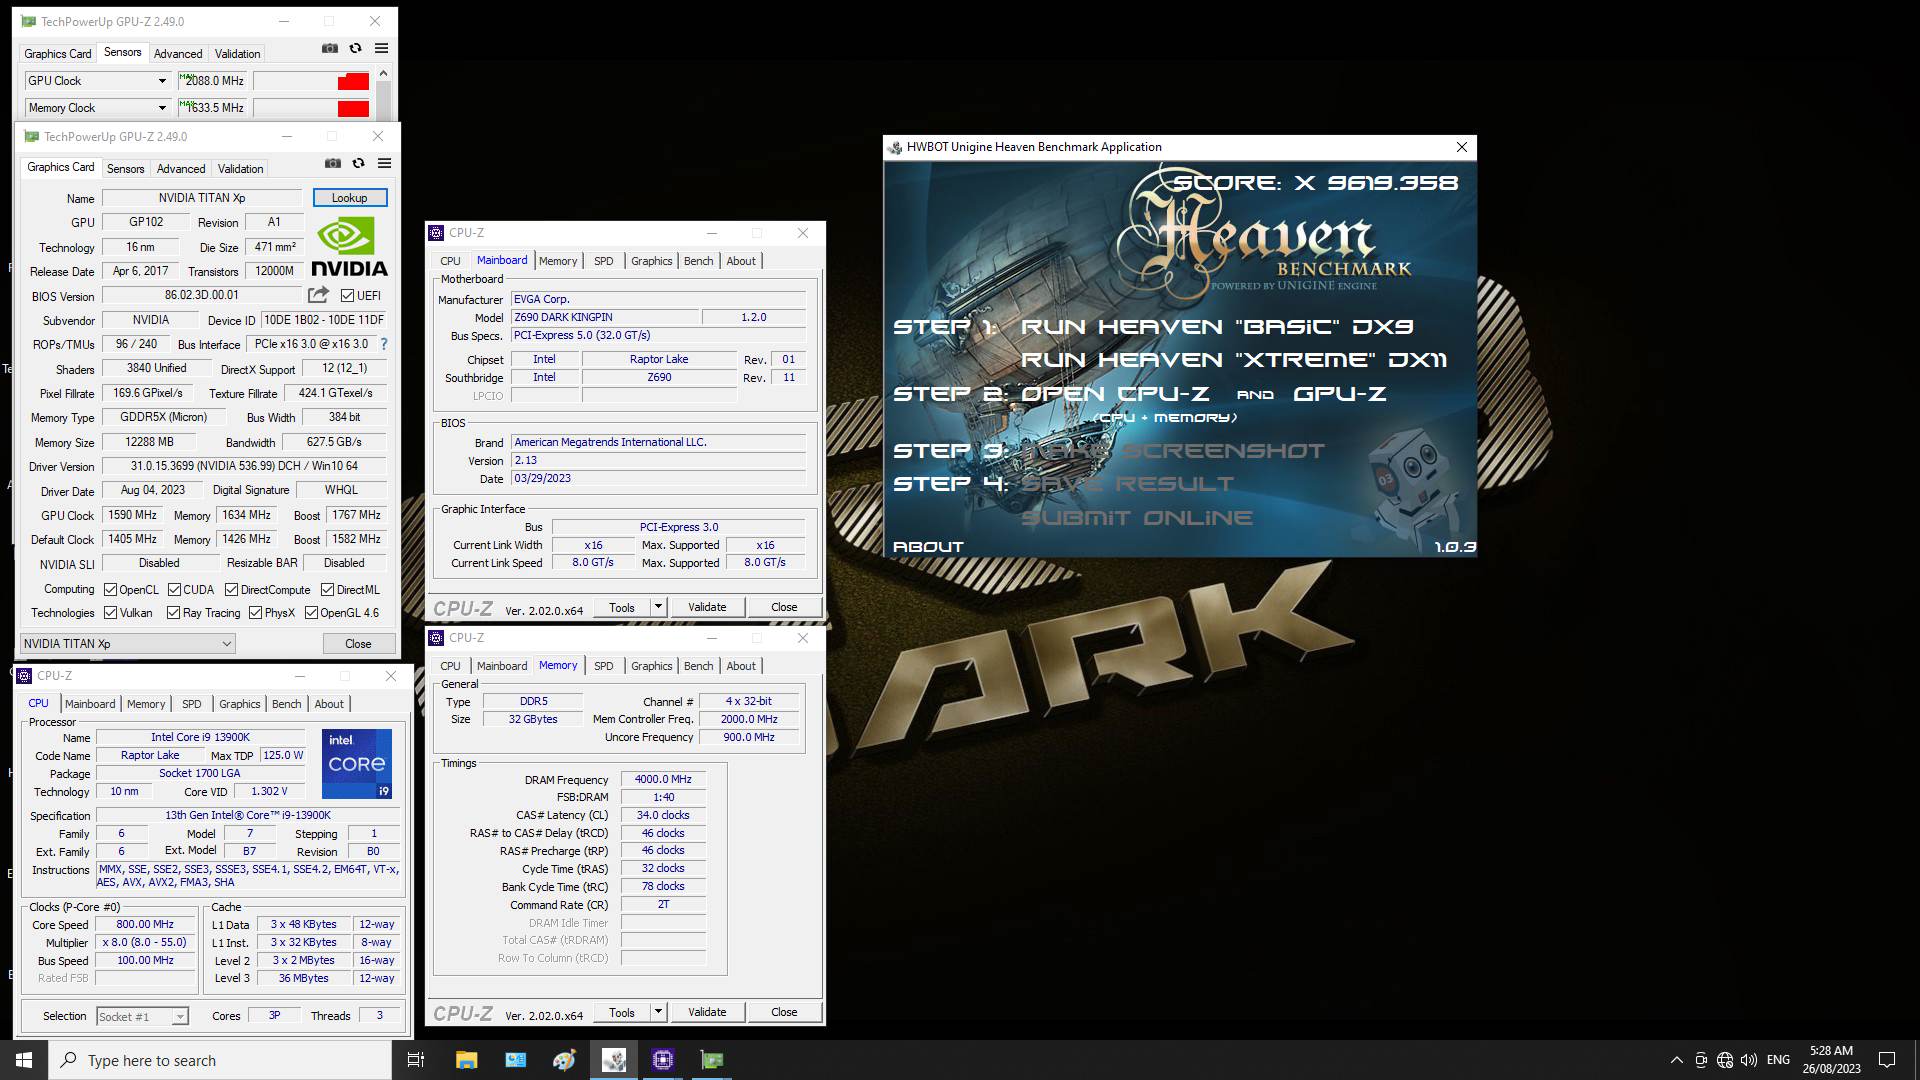Screen dimensions: 1920x1080
Task: Click the NVIDIA logo in GPU-Z
Action: point(349,247)
